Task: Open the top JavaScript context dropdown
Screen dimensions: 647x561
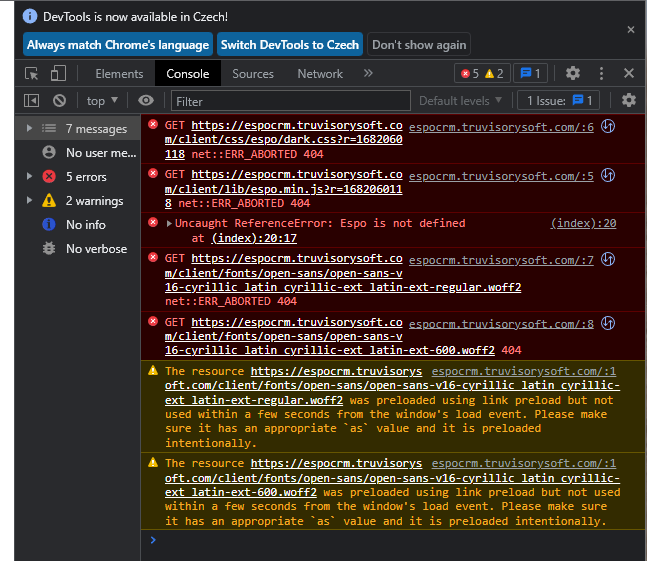Action: (101, 100)
